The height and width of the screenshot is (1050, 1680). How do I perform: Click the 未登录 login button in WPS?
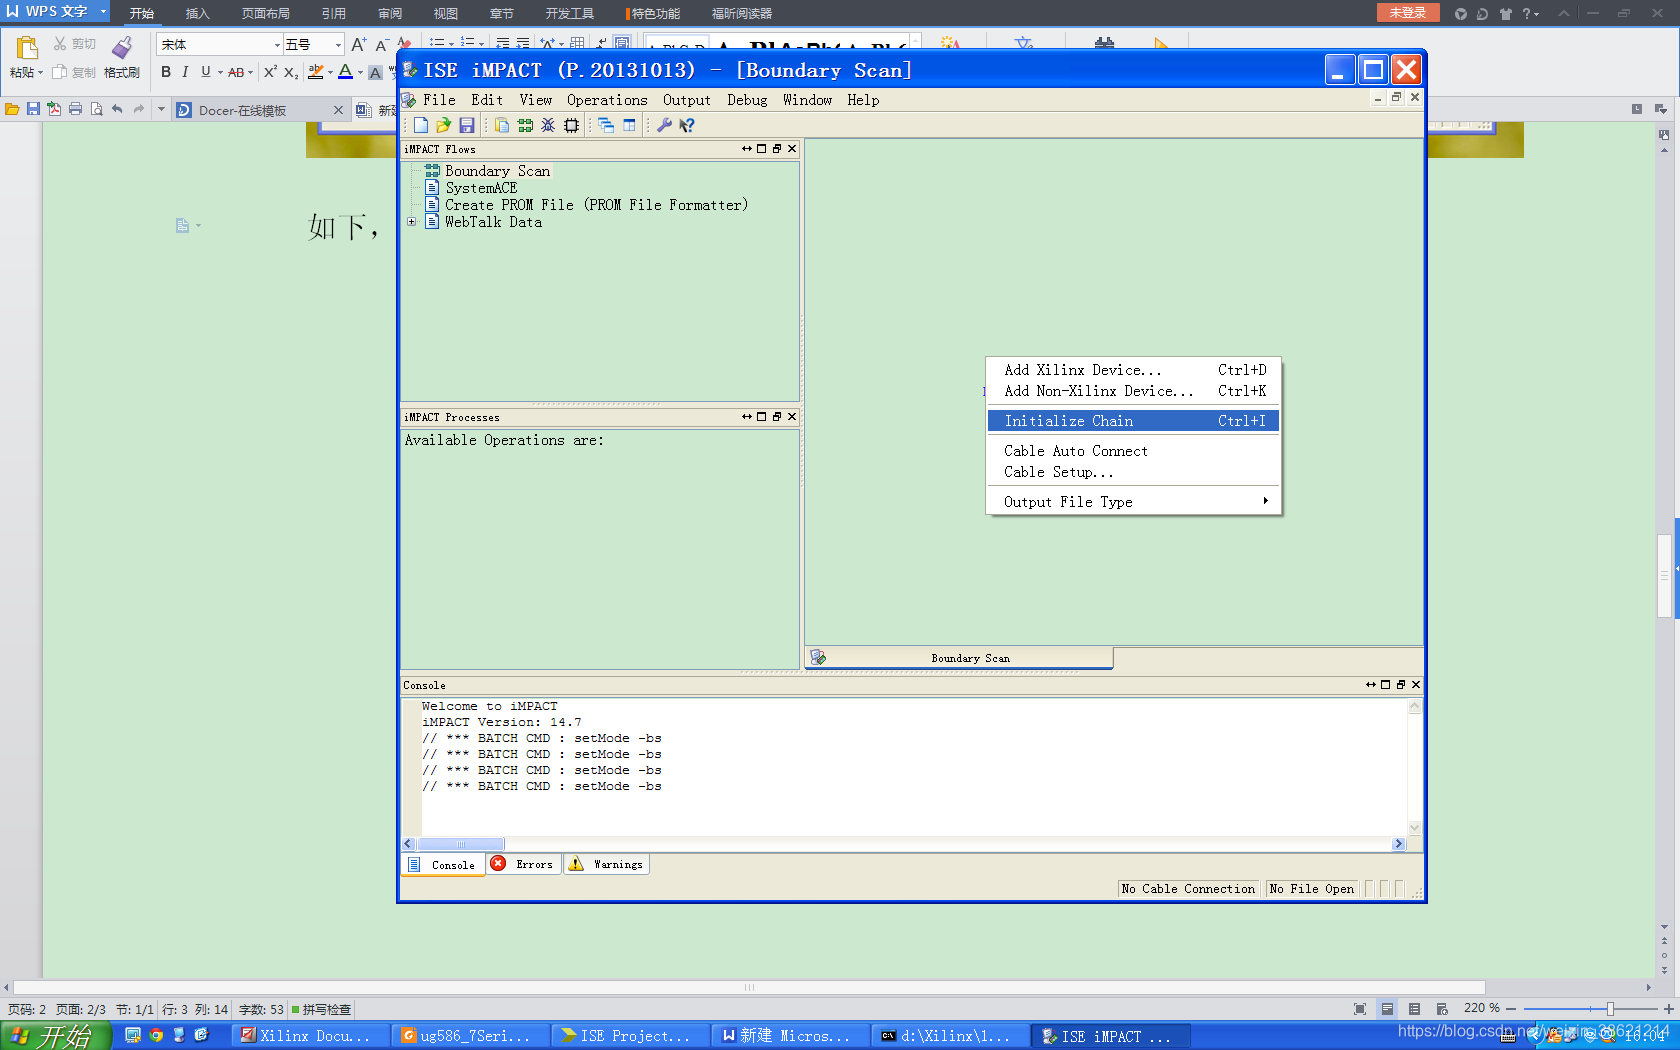[x=1408, y=13]
